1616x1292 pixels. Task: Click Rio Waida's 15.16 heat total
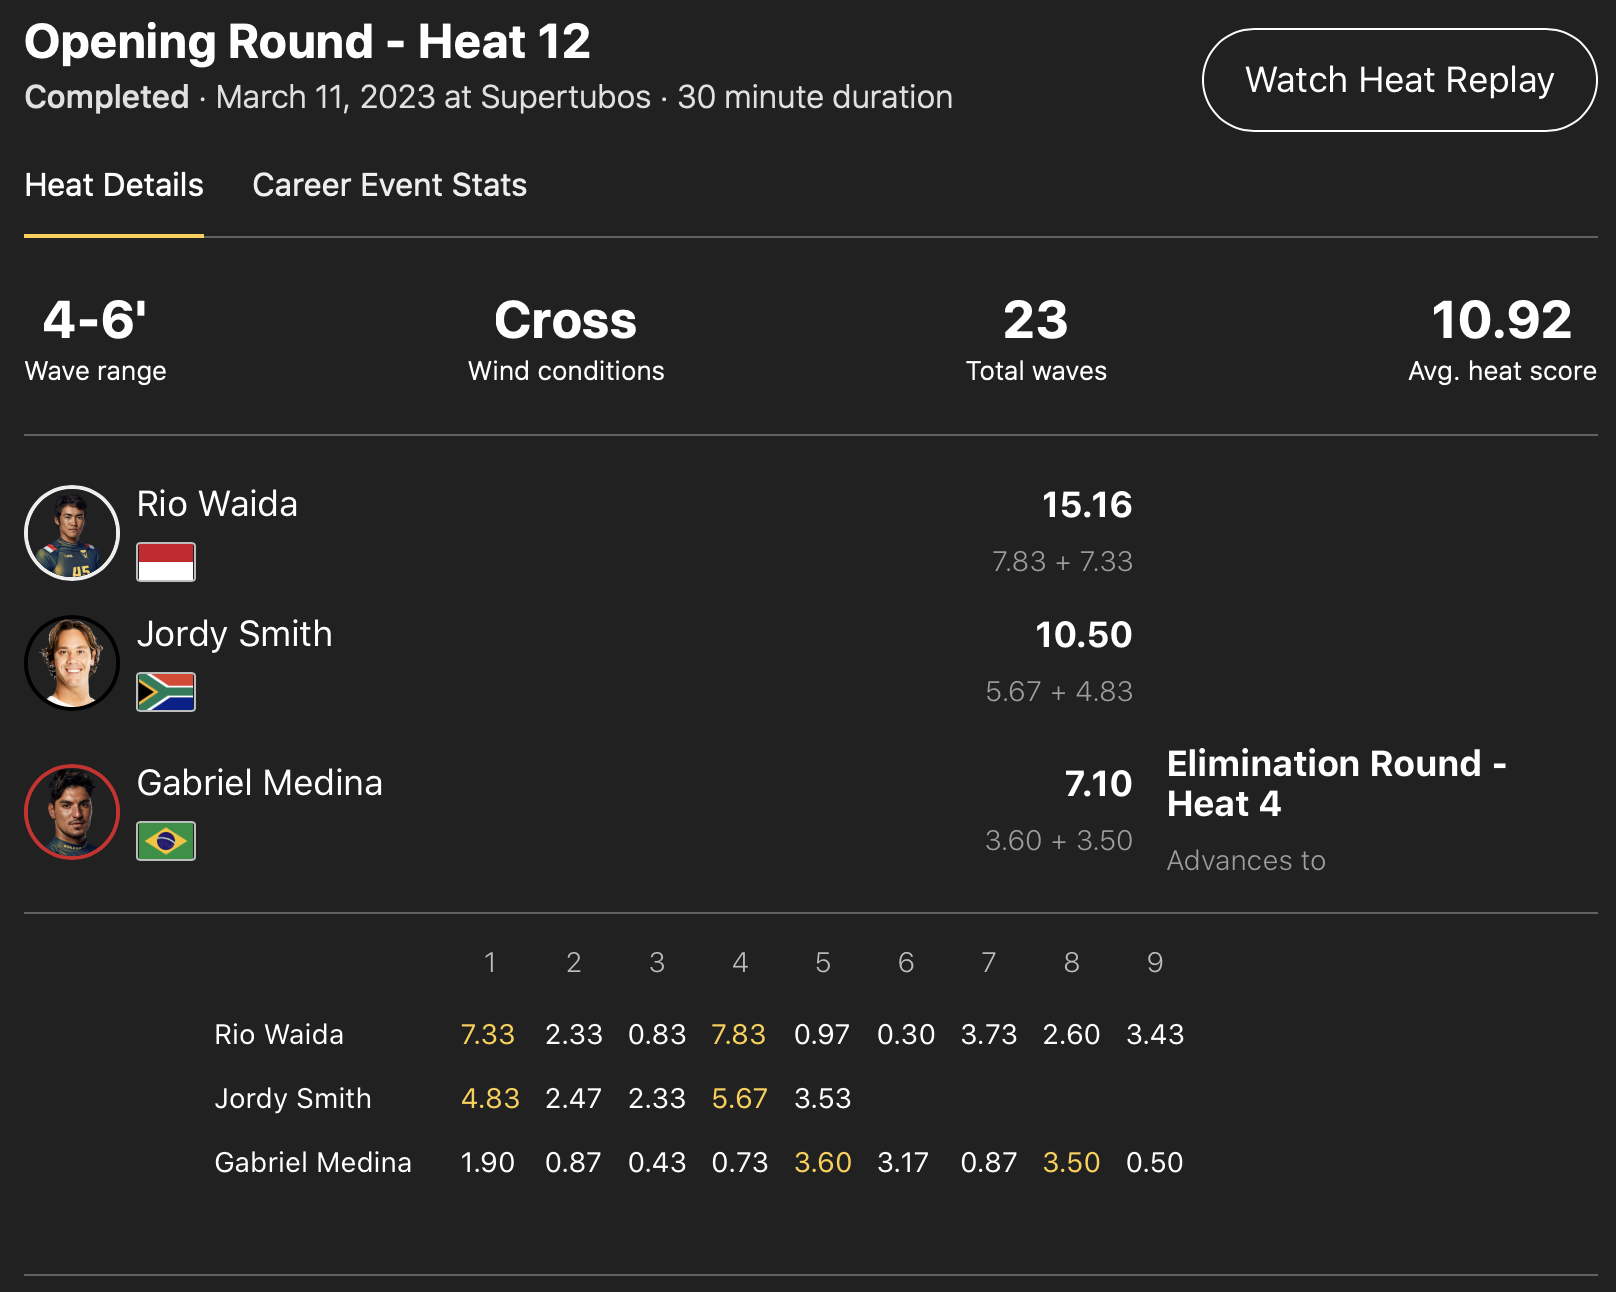click(x=1086, y=505)
